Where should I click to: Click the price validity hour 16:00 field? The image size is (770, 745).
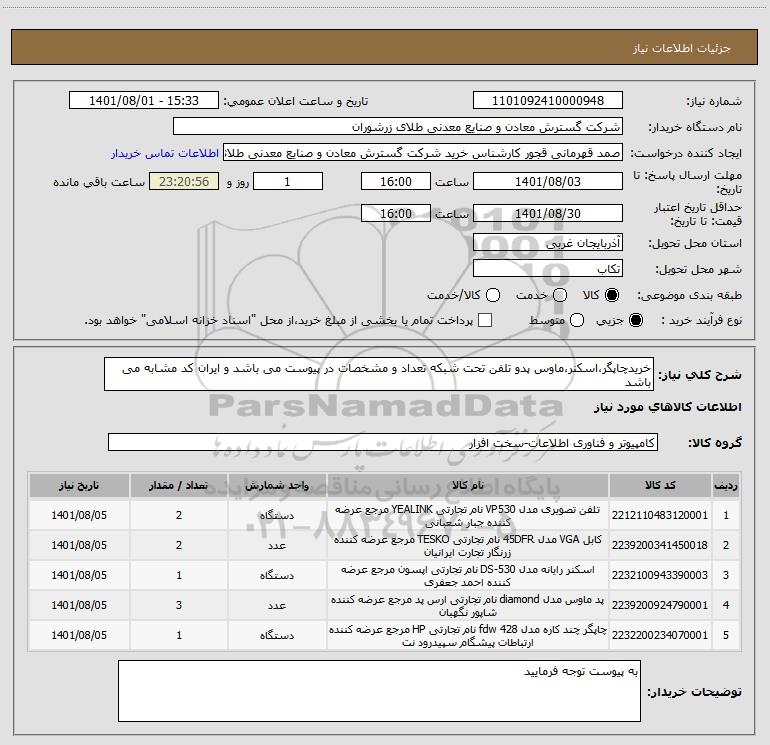tap(396, 213)
